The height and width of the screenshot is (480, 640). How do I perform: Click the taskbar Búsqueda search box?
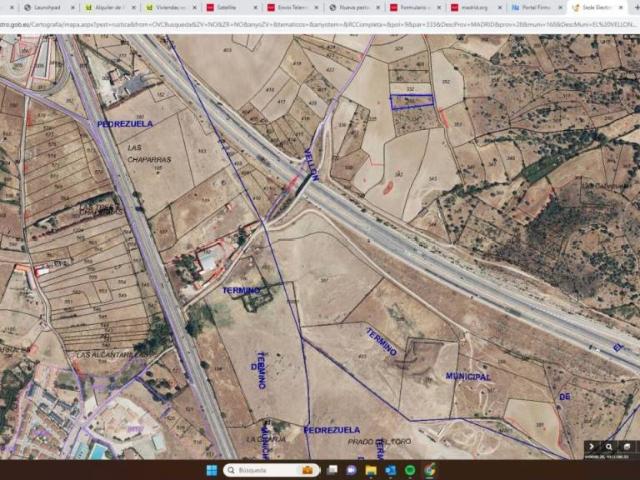point(271,470)
